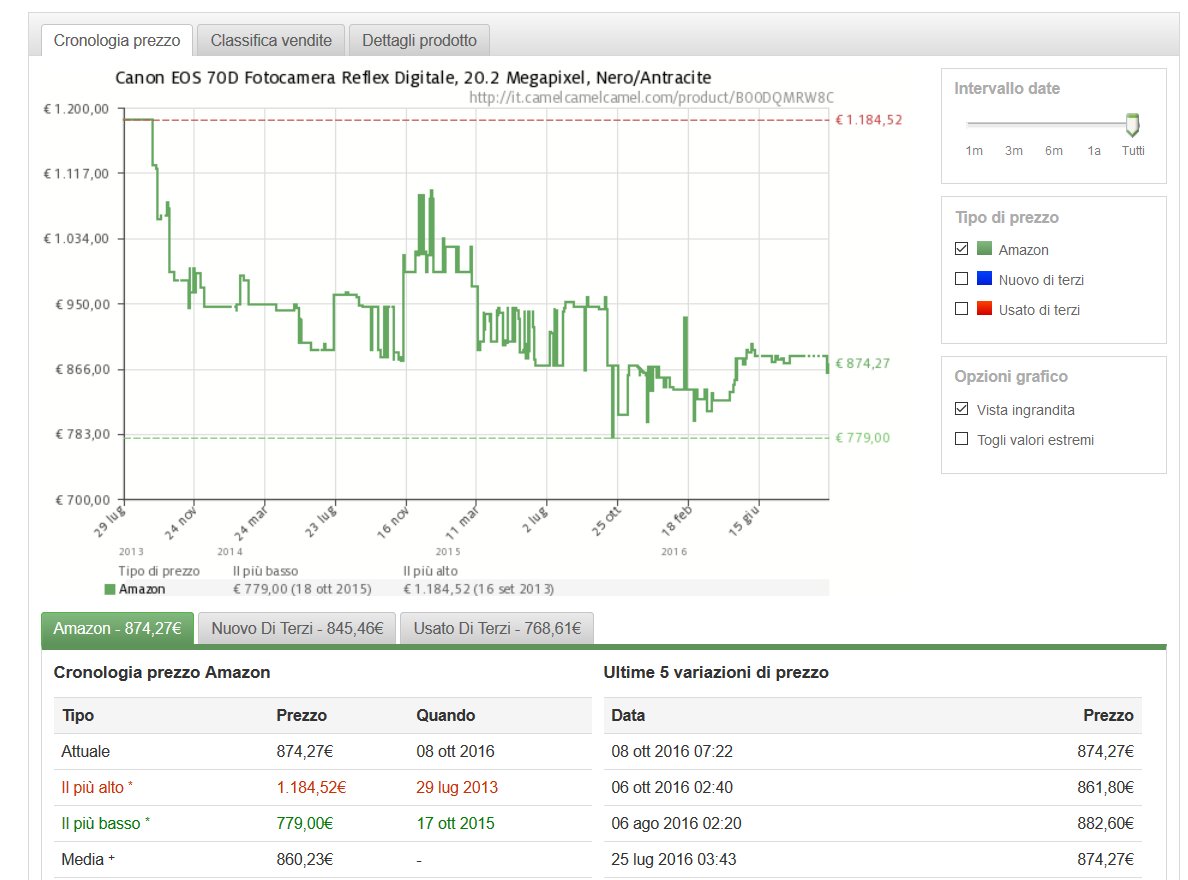Click the green Amazon color swatch
Screen dimensions: 1188x880
pyautogui.click(x=984, y=249)
